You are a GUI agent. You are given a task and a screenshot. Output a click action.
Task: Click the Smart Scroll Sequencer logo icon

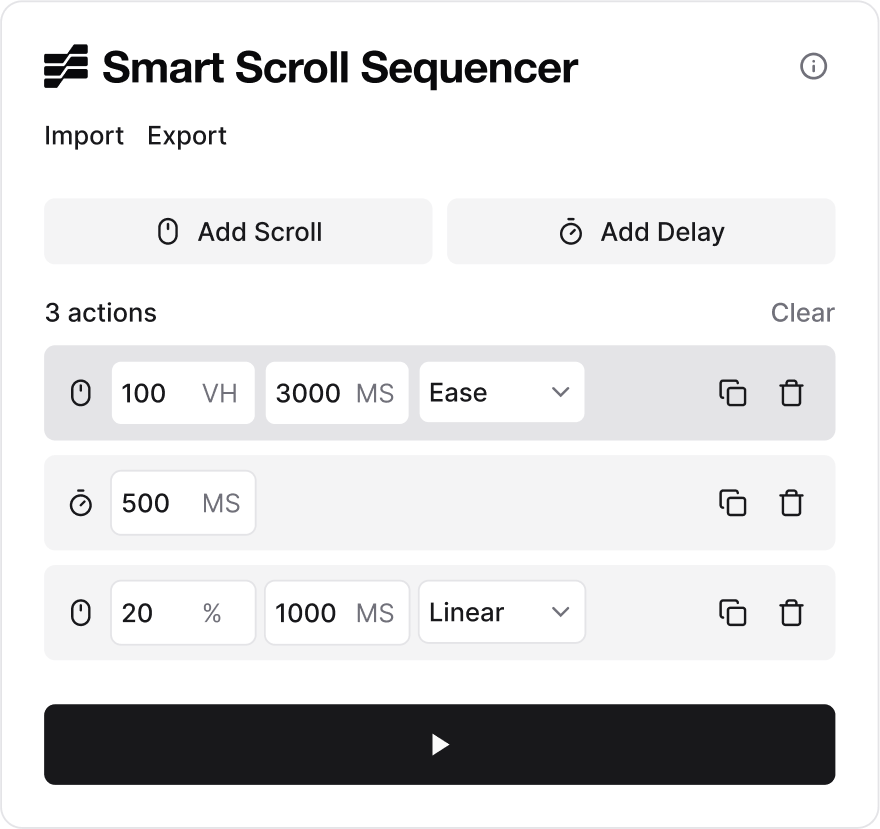click(x=66, y=67)
